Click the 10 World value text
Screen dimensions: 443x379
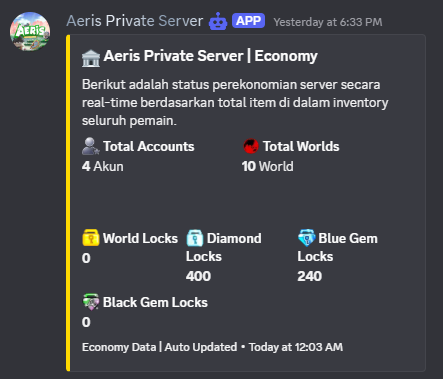click(268, 166)
